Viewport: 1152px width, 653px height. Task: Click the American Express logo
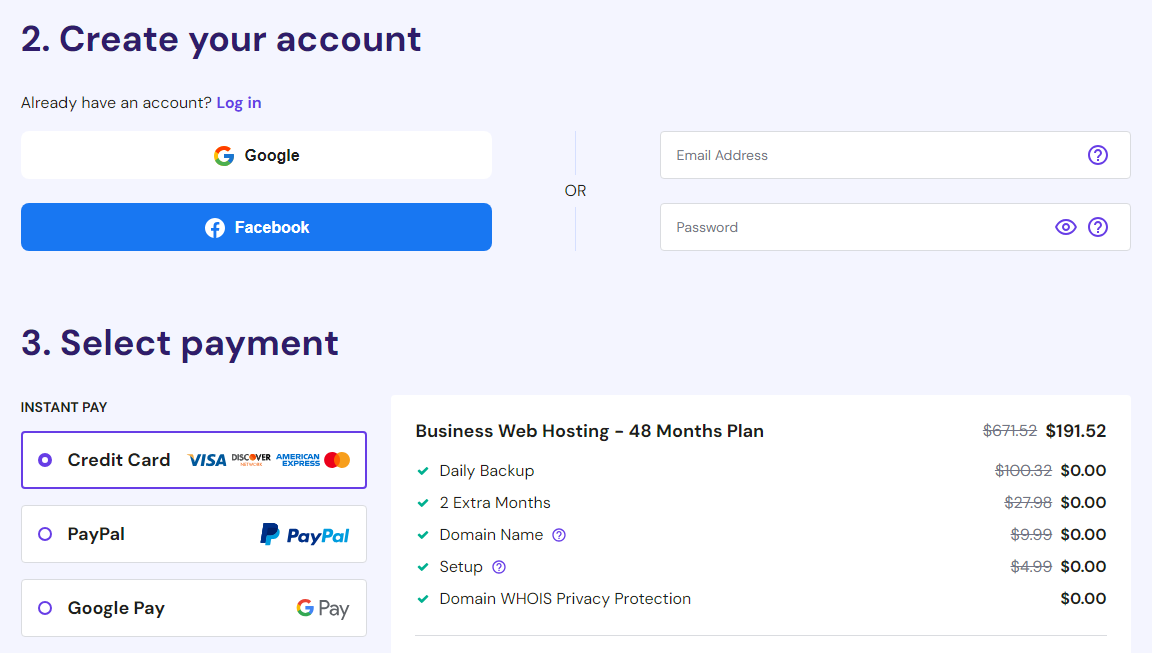tap(298, 460)
